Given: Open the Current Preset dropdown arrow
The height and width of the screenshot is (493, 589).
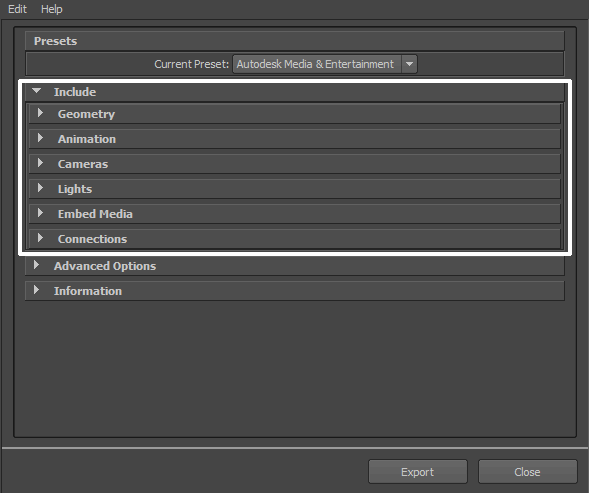Looking at the screenshot, I should (409, 64).
